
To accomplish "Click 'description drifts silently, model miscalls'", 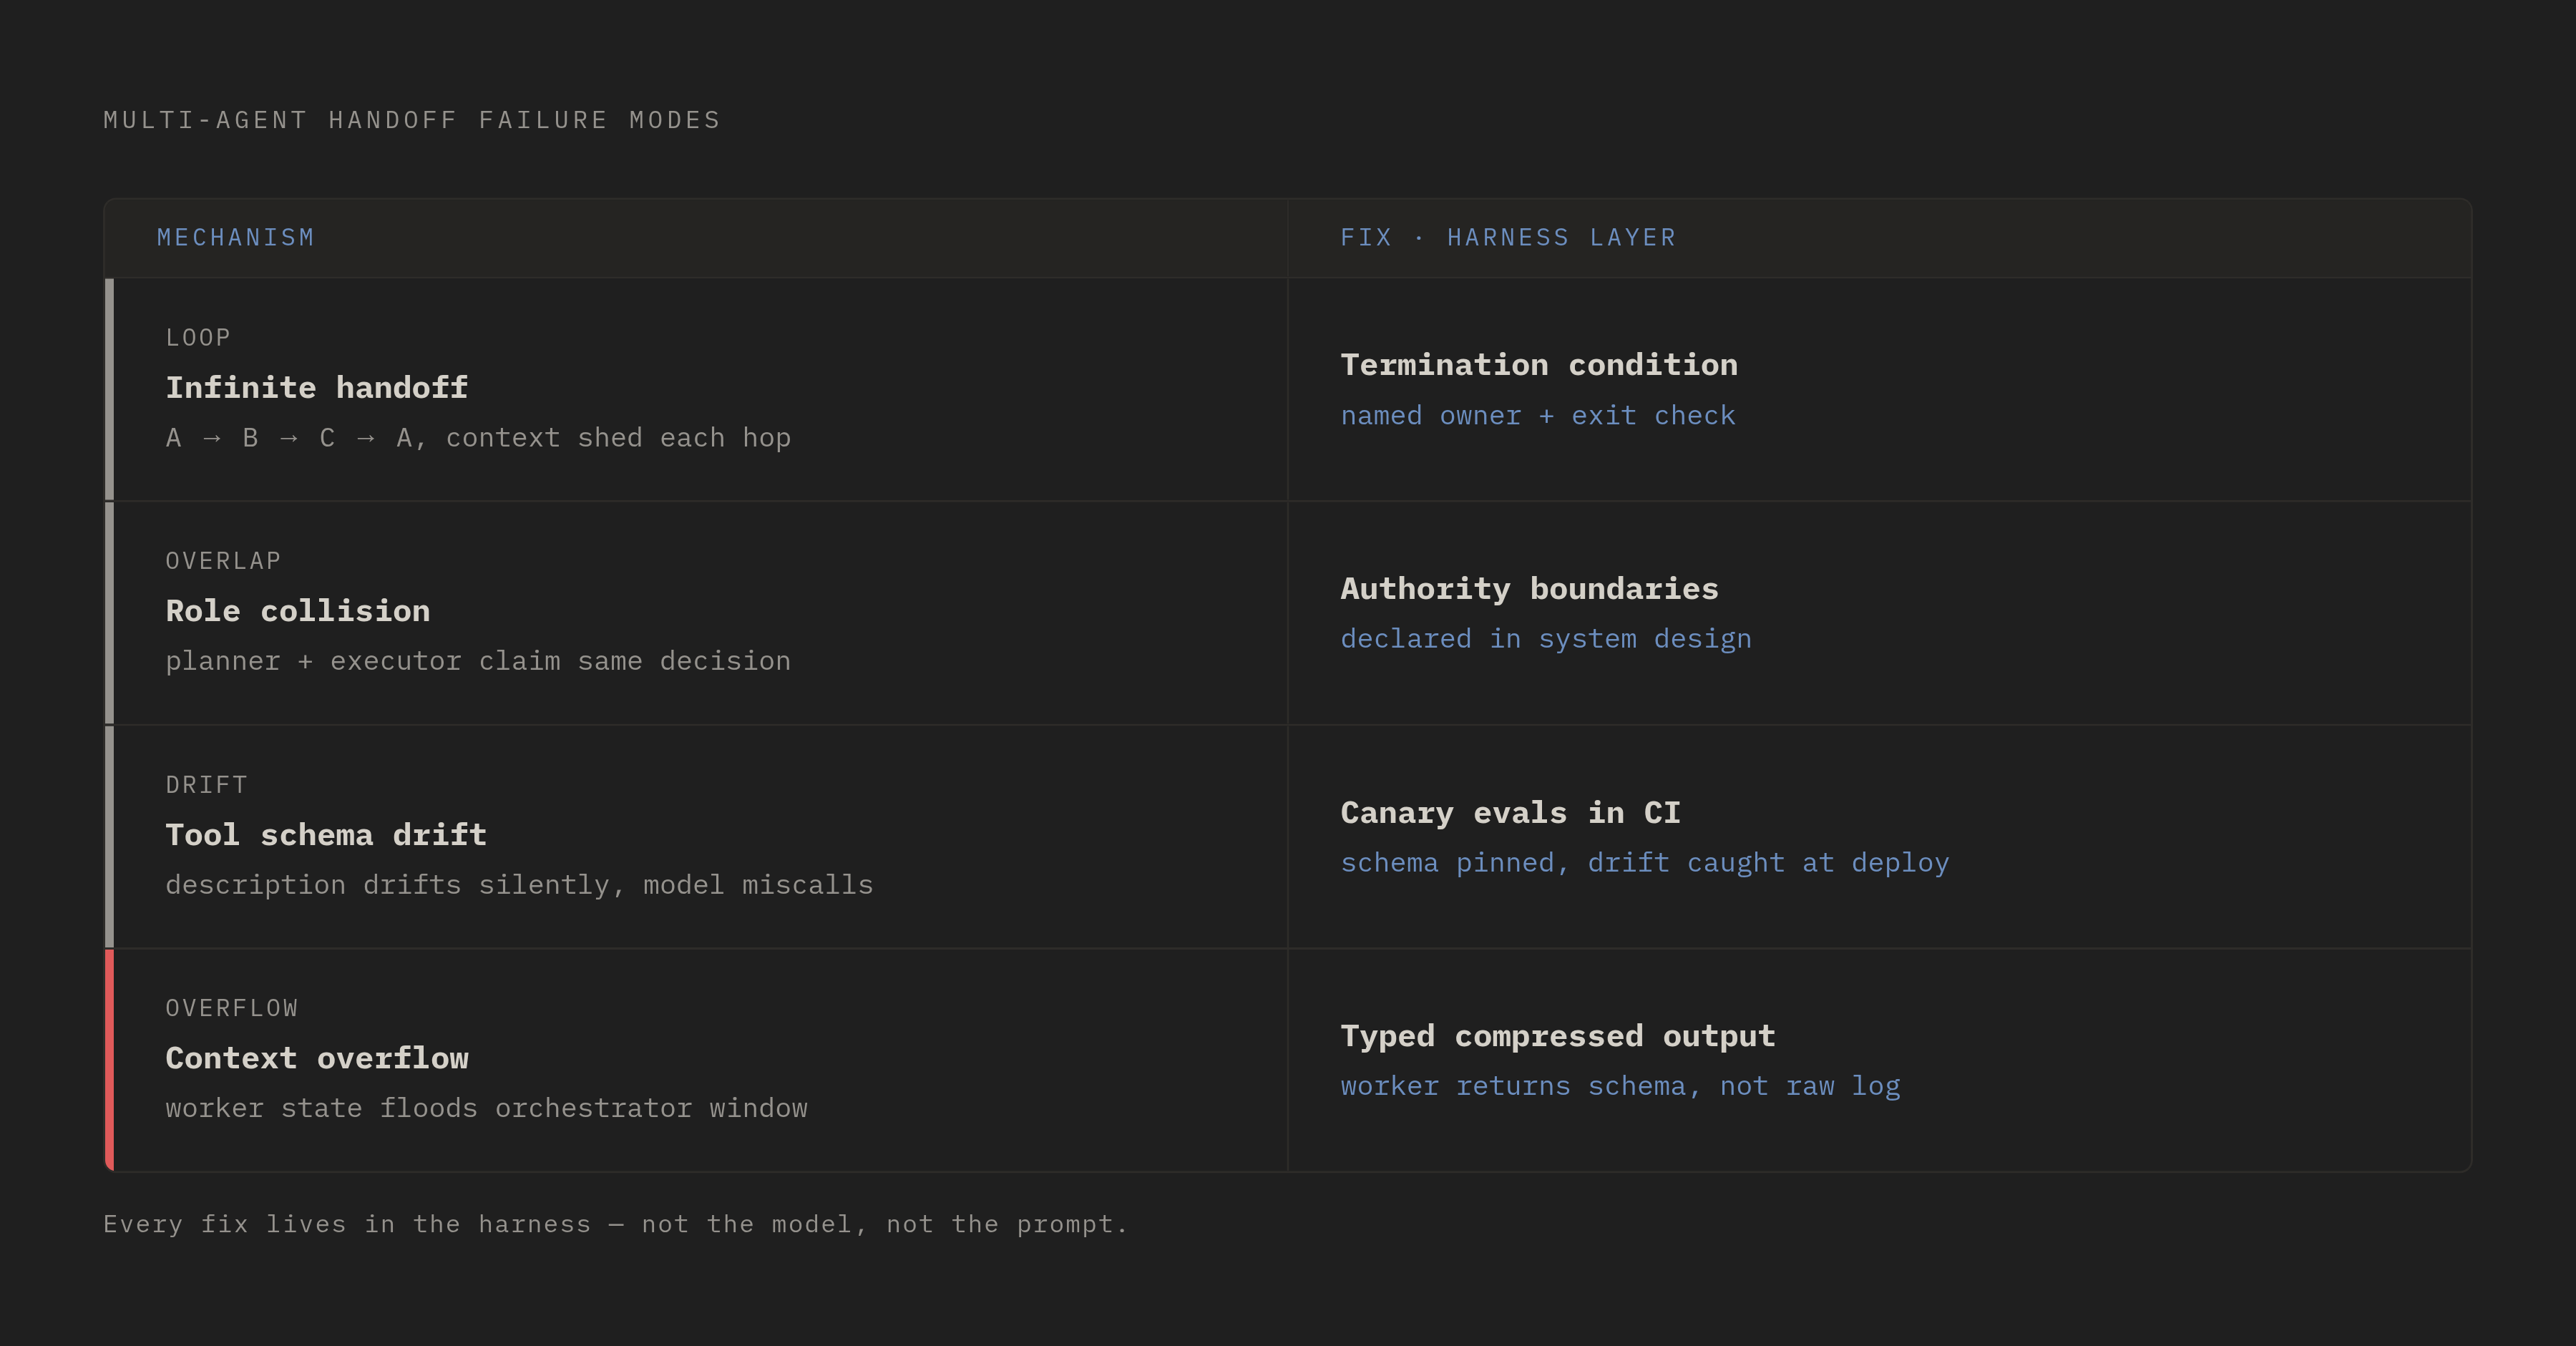I will tap(519, 885).
